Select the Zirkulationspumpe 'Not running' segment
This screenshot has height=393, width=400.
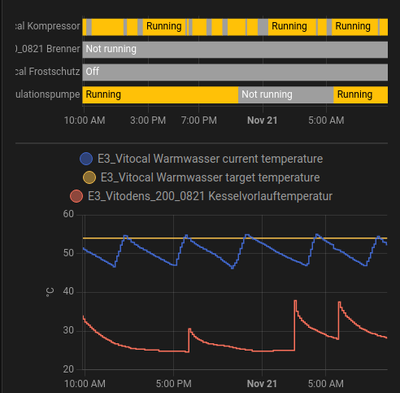click(286, 95)
